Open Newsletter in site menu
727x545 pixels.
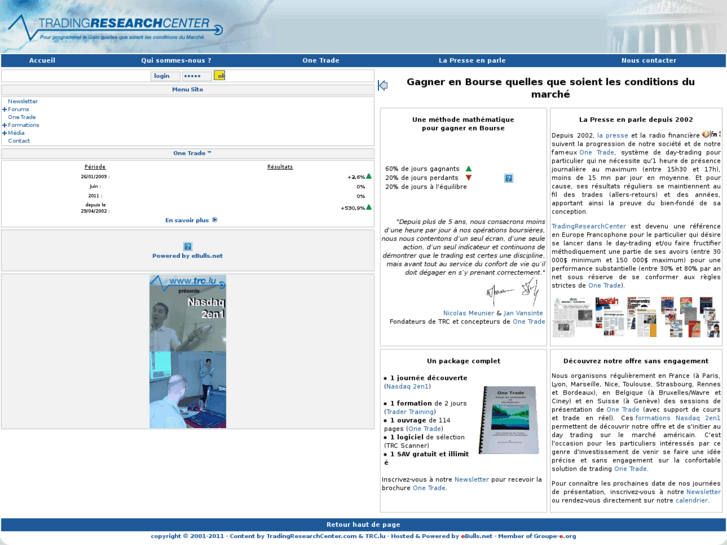click(x=23, y=101)
